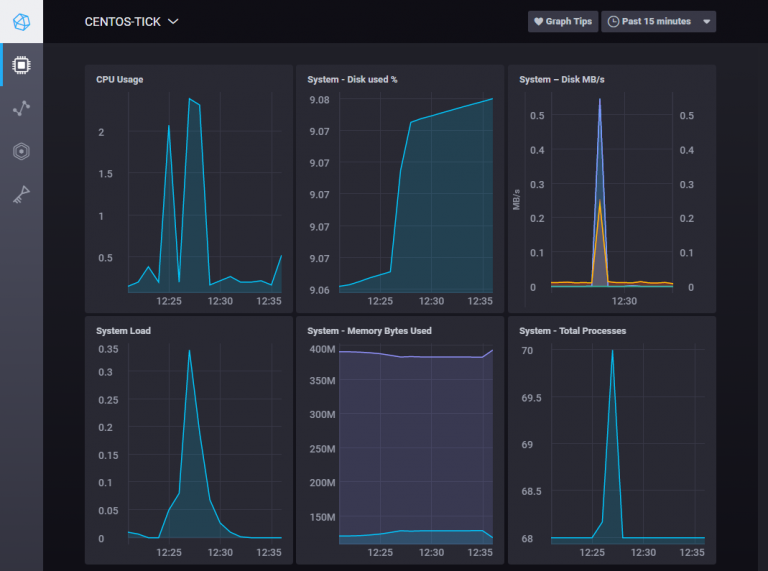Viewport: 768px width, 571px height.
Task: Click the time range caret arrow
Action: tap(707, 22)
